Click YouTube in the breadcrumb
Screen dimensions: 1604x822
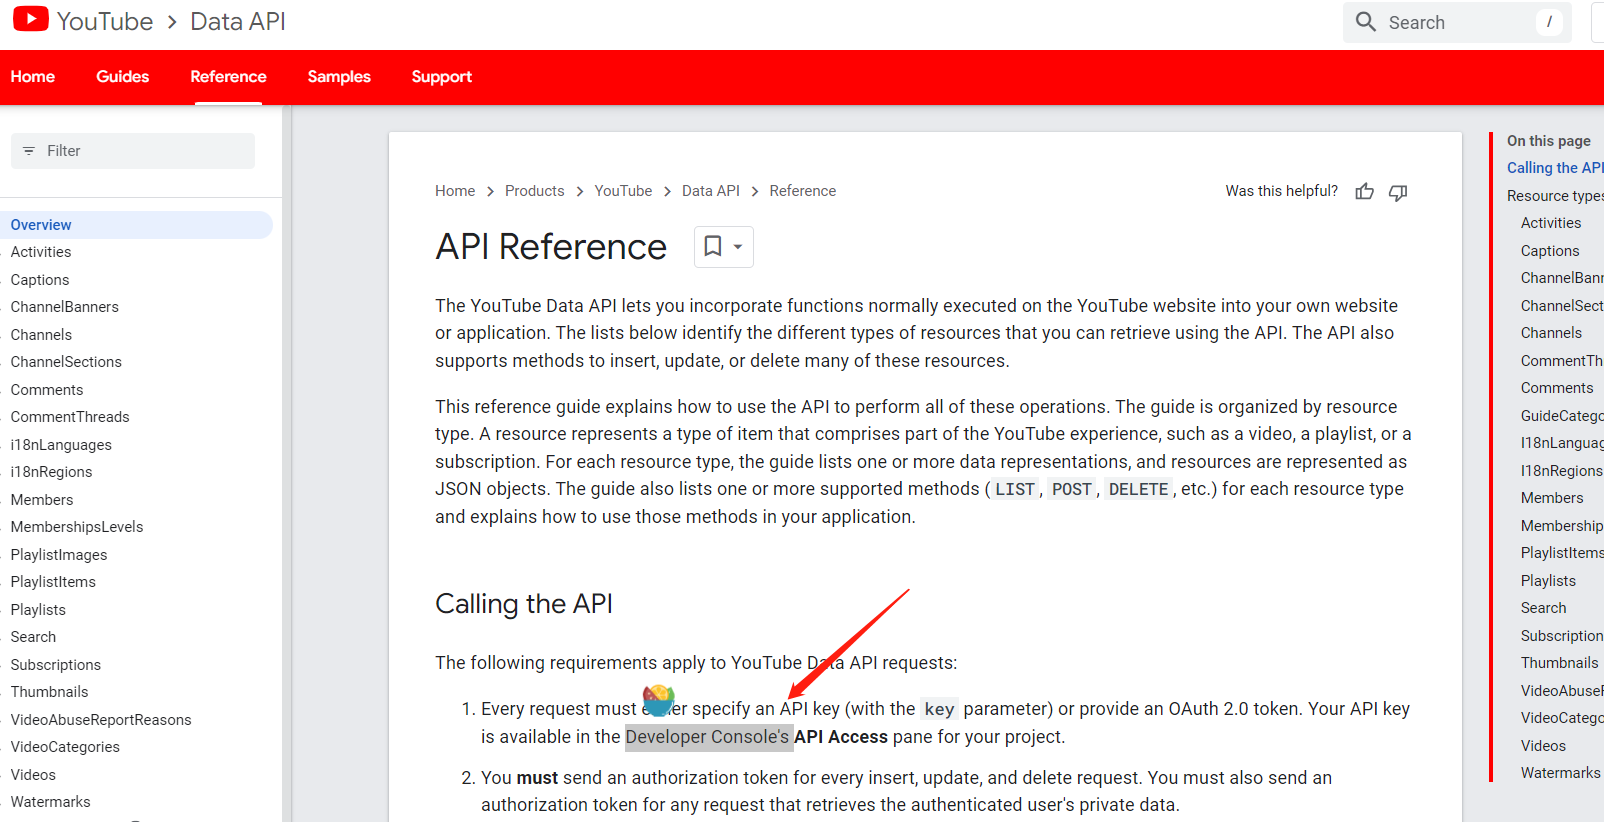click(x=623, y=191)
